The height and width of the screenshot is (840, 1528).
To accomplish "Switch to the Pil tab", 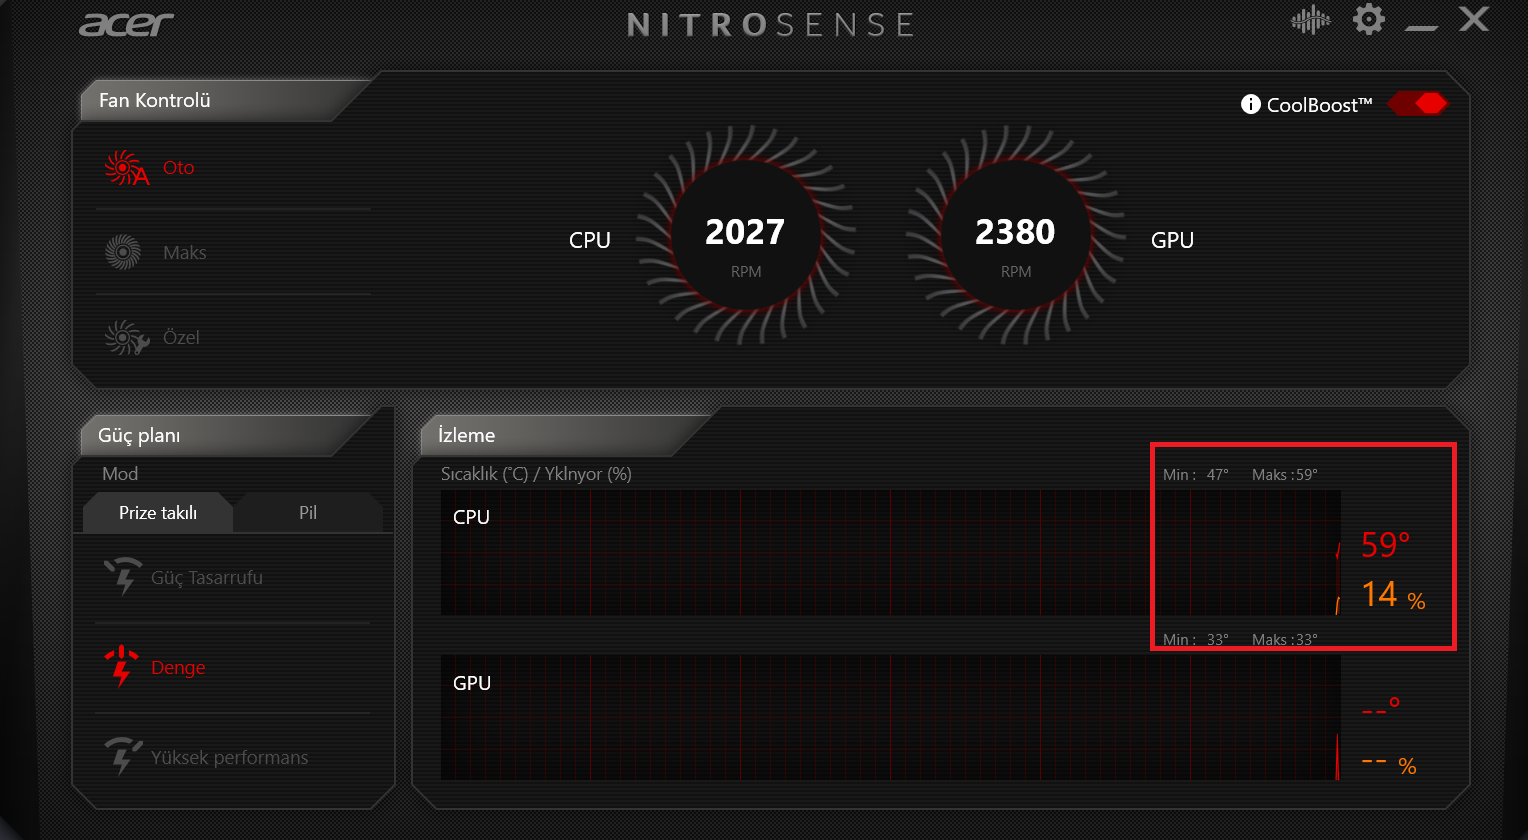I will point(308,513).
